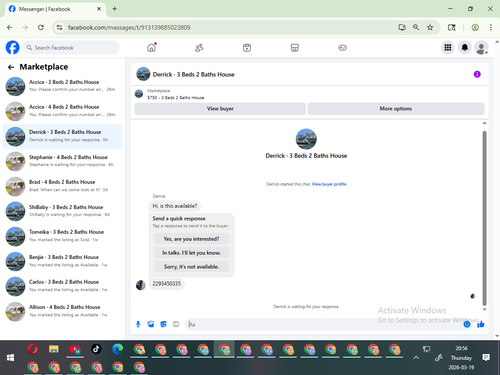
Task: Select Derrick 3 Beds 2 Baths House chat
Action: pos(63,136)
